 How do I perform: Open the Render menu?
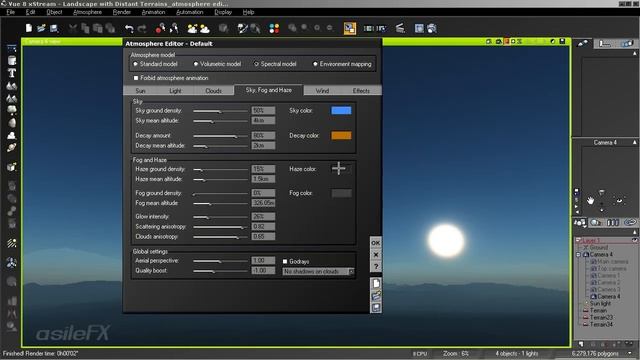(x=122, y=12)
